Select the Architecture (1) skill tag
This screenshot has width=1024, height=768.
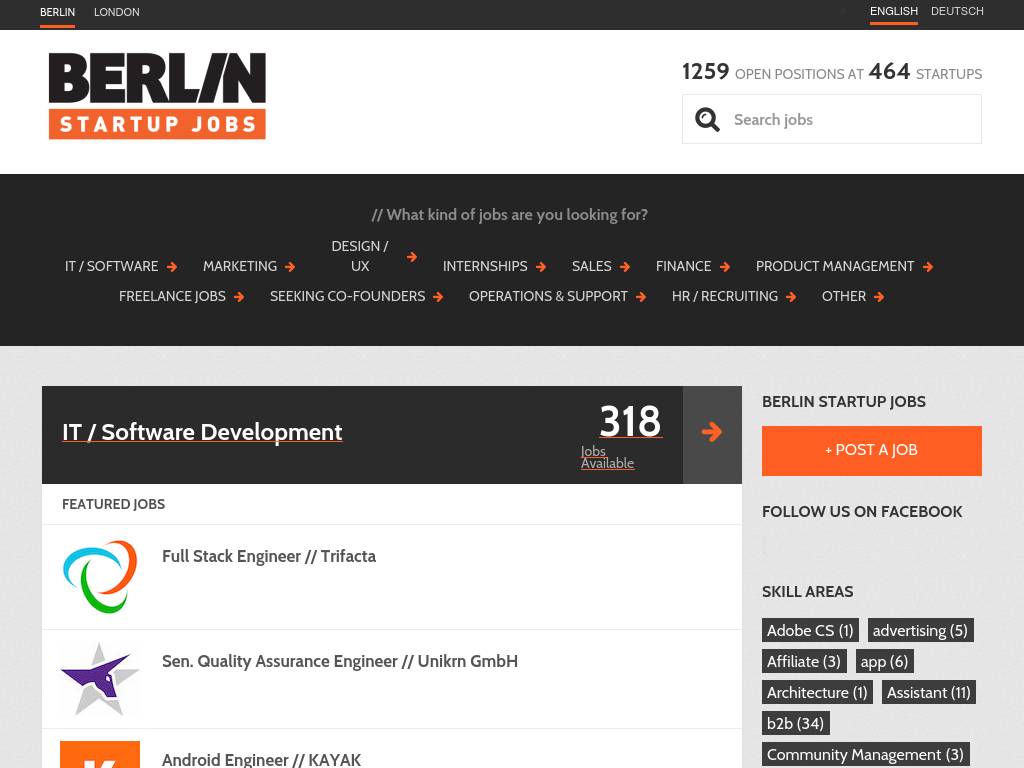coord(817,692)
